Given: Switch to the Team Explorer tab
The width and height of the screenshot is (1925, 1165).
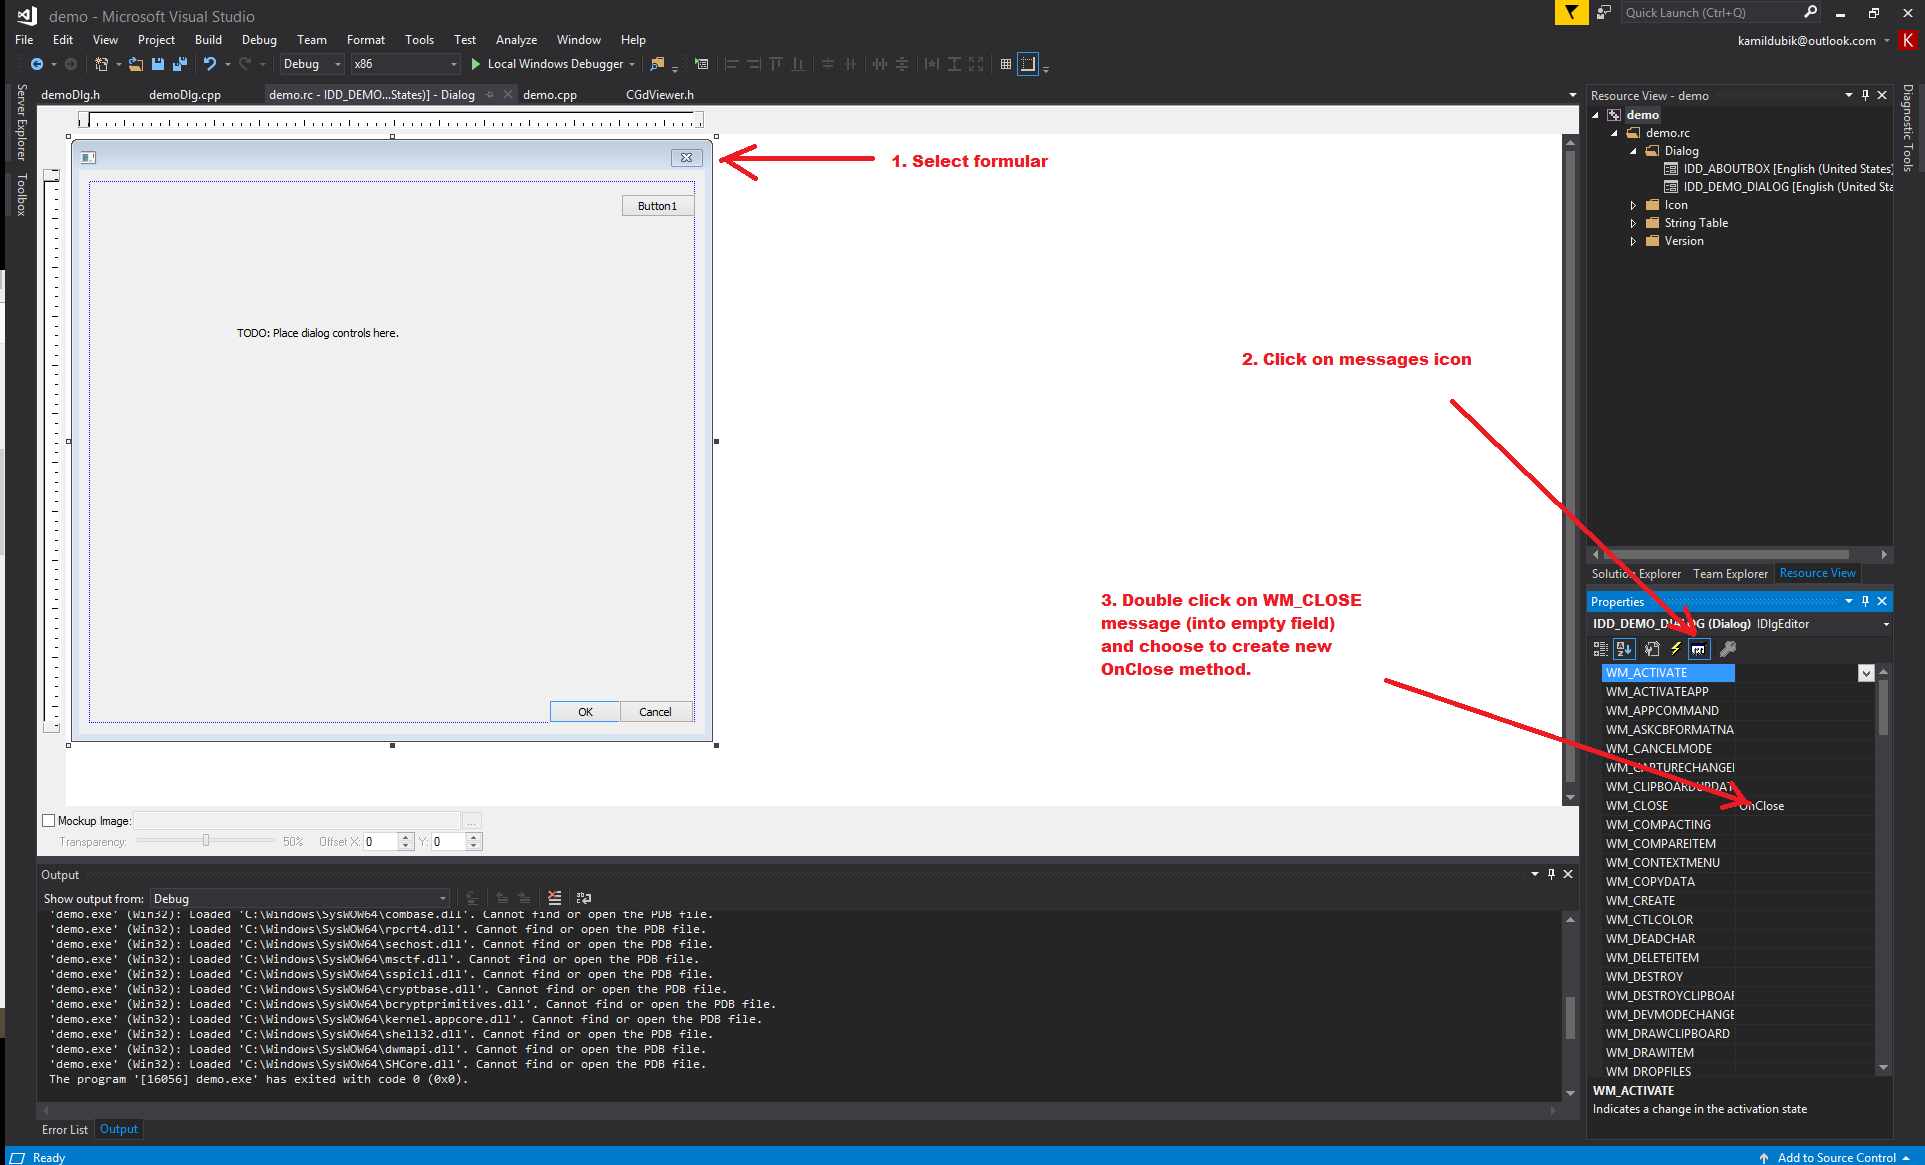Looking at the screenshot, I should click(x=1730, y=574).
